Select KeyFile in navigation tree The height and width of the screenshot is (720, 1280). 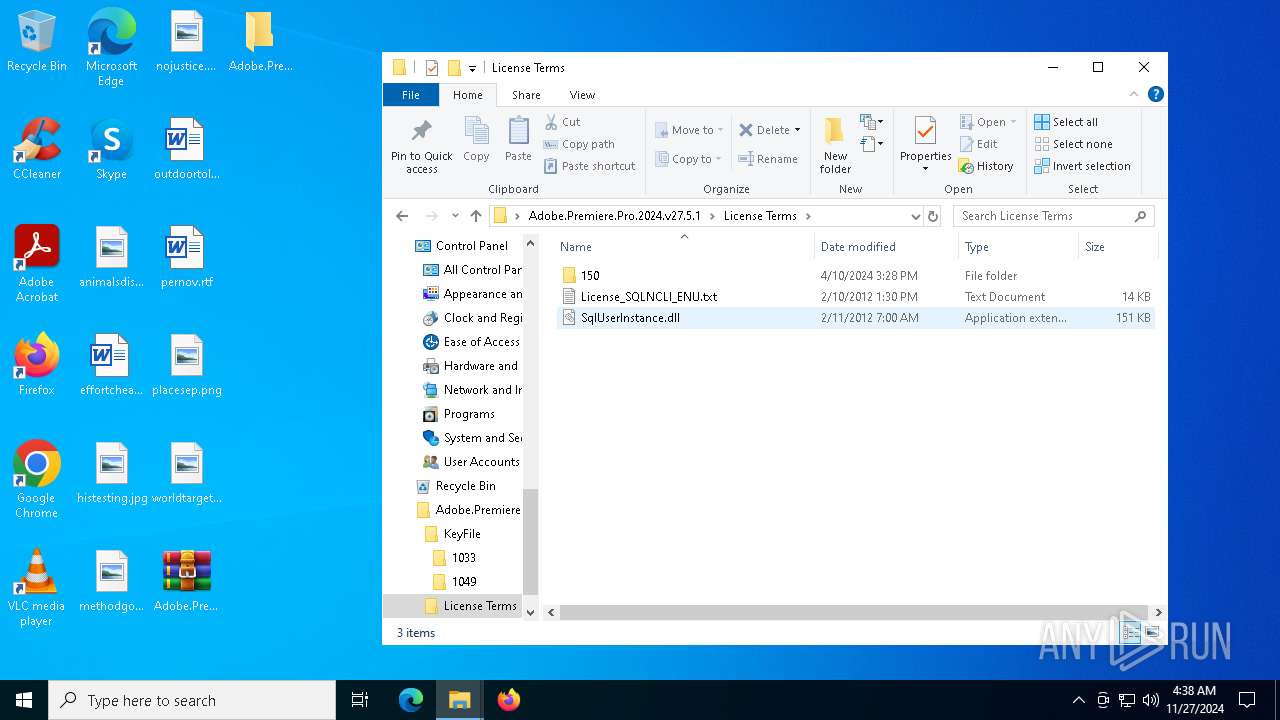pyautogui.click(x=462, y=534)
